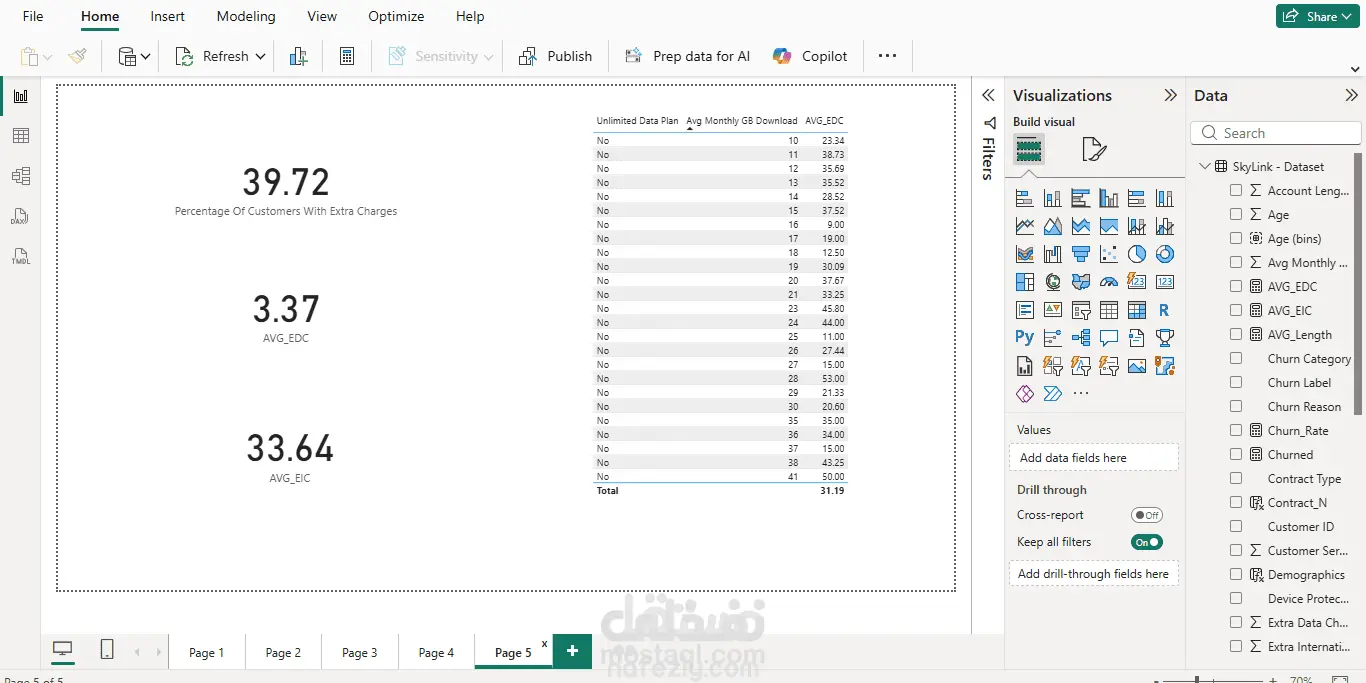The image size is (1366, 683).
Task: Open the Paste dropdown arrow
Action: pyautogui.click(x=48, y=57)
